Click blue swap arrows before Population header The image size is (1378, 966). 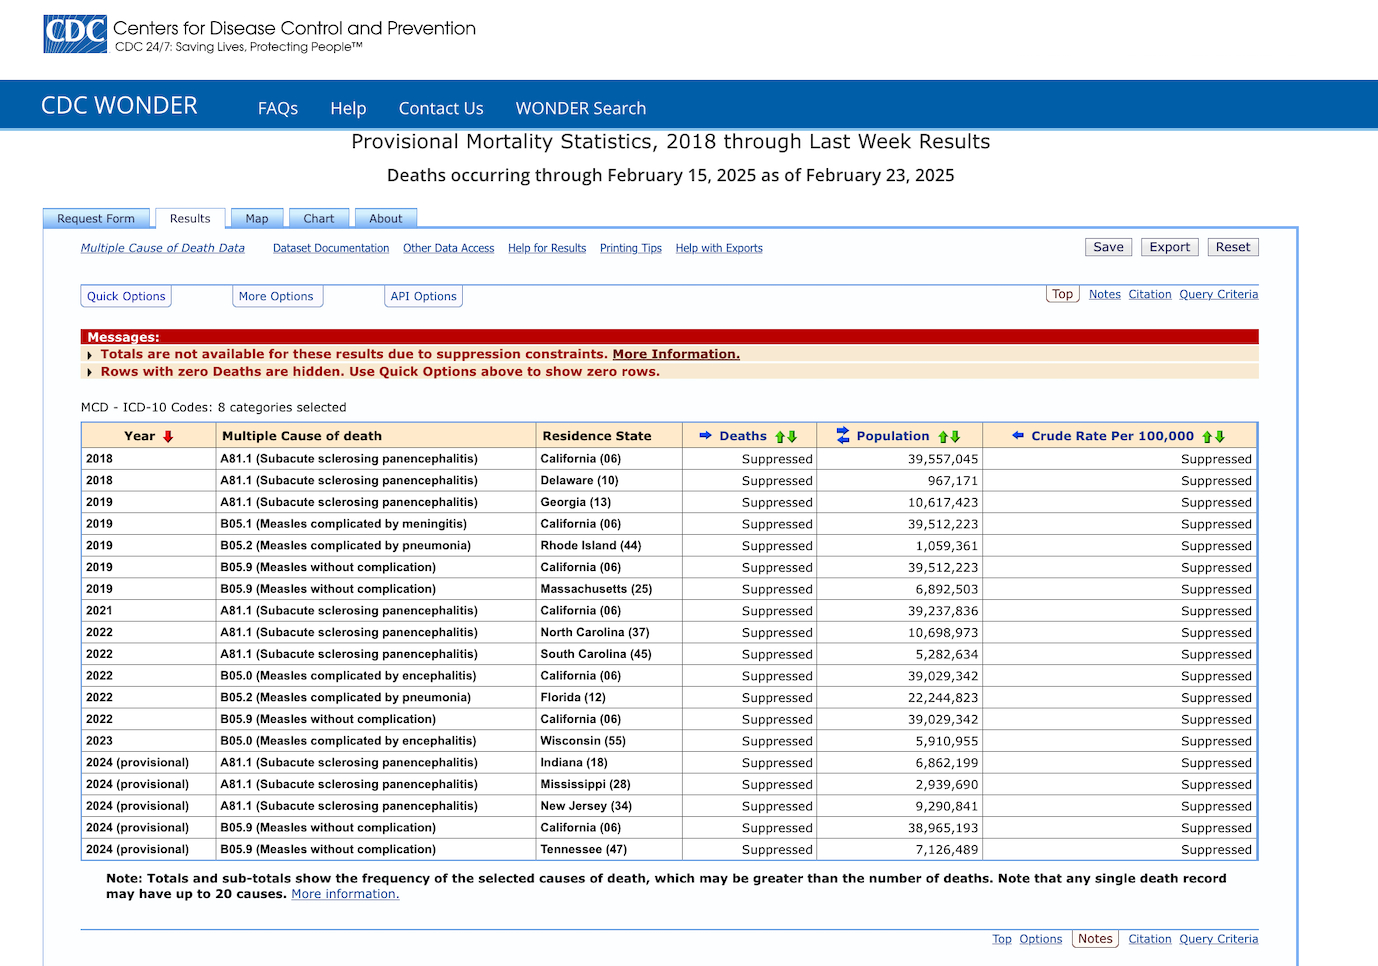click(843, 435)
